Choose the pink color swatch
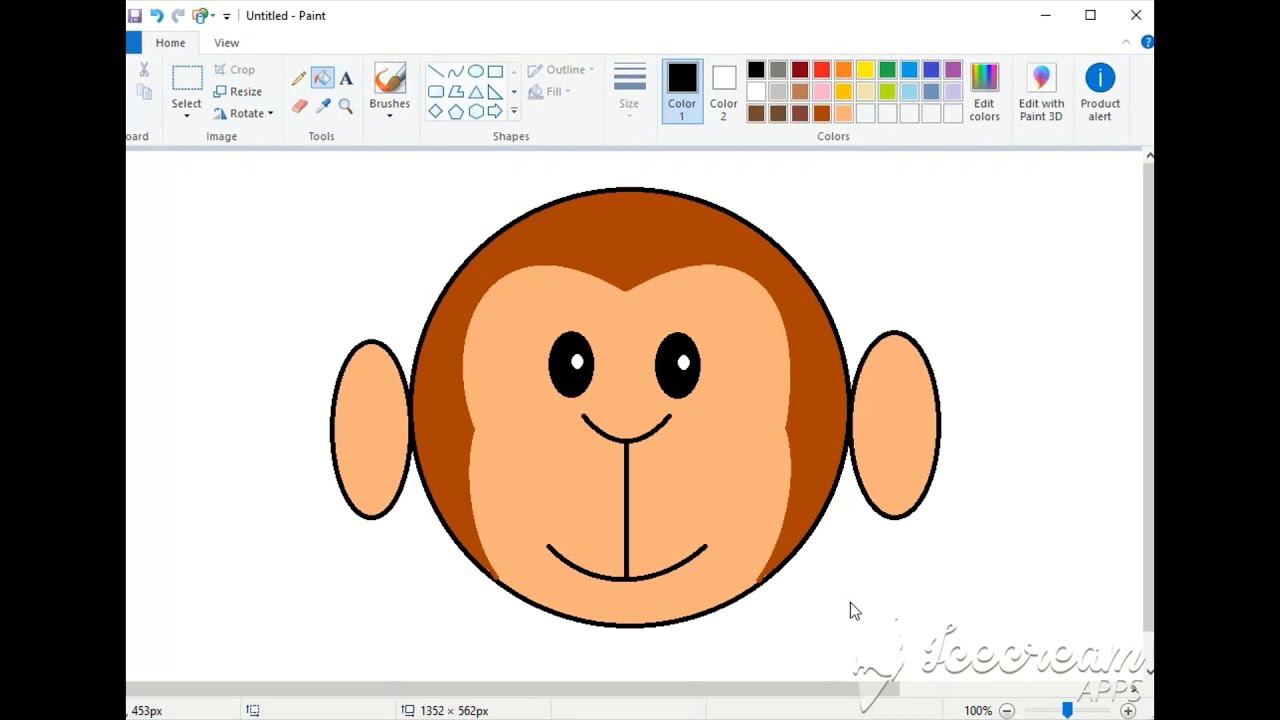 (822, 92)
